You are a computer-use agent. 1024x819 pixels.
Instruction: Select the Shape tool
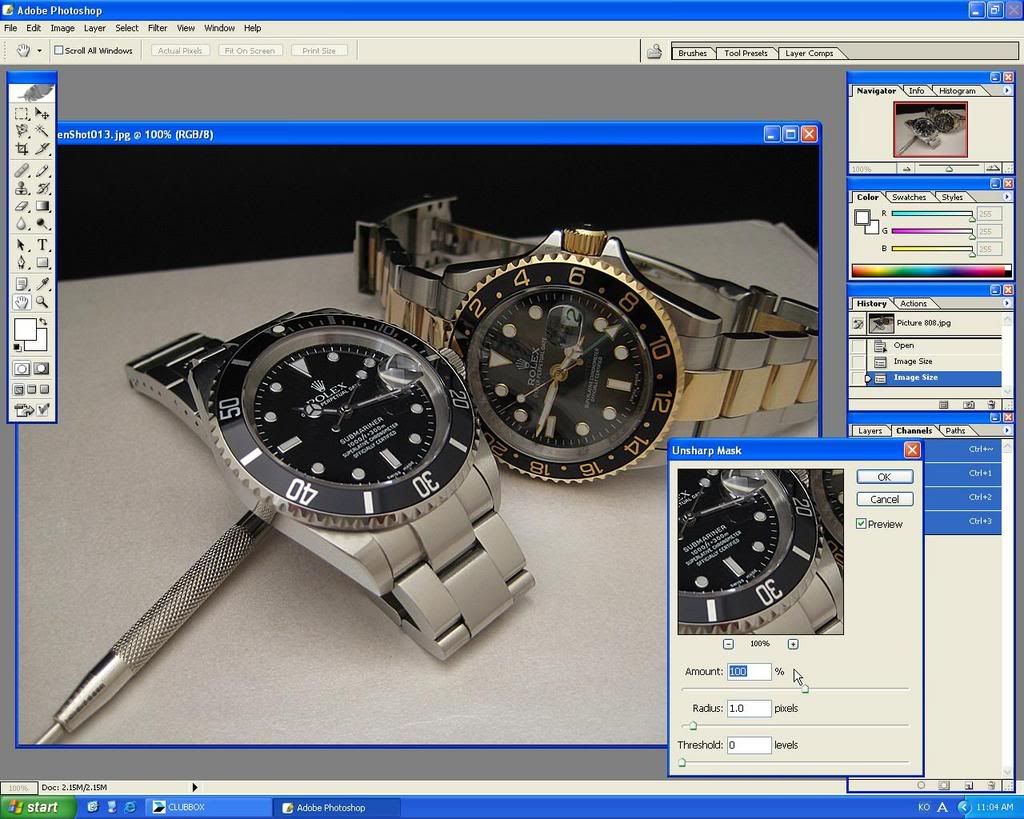(x=42, y=263)
